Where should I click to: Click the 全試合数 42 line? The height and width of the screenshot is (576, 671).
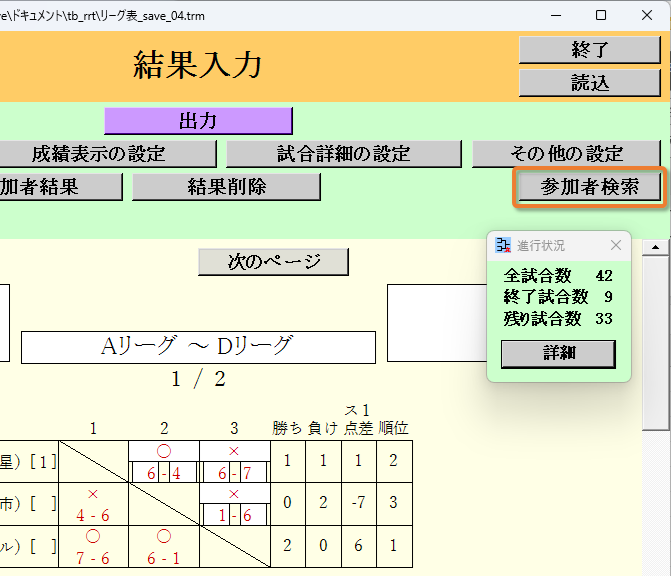tap(558, 276)
